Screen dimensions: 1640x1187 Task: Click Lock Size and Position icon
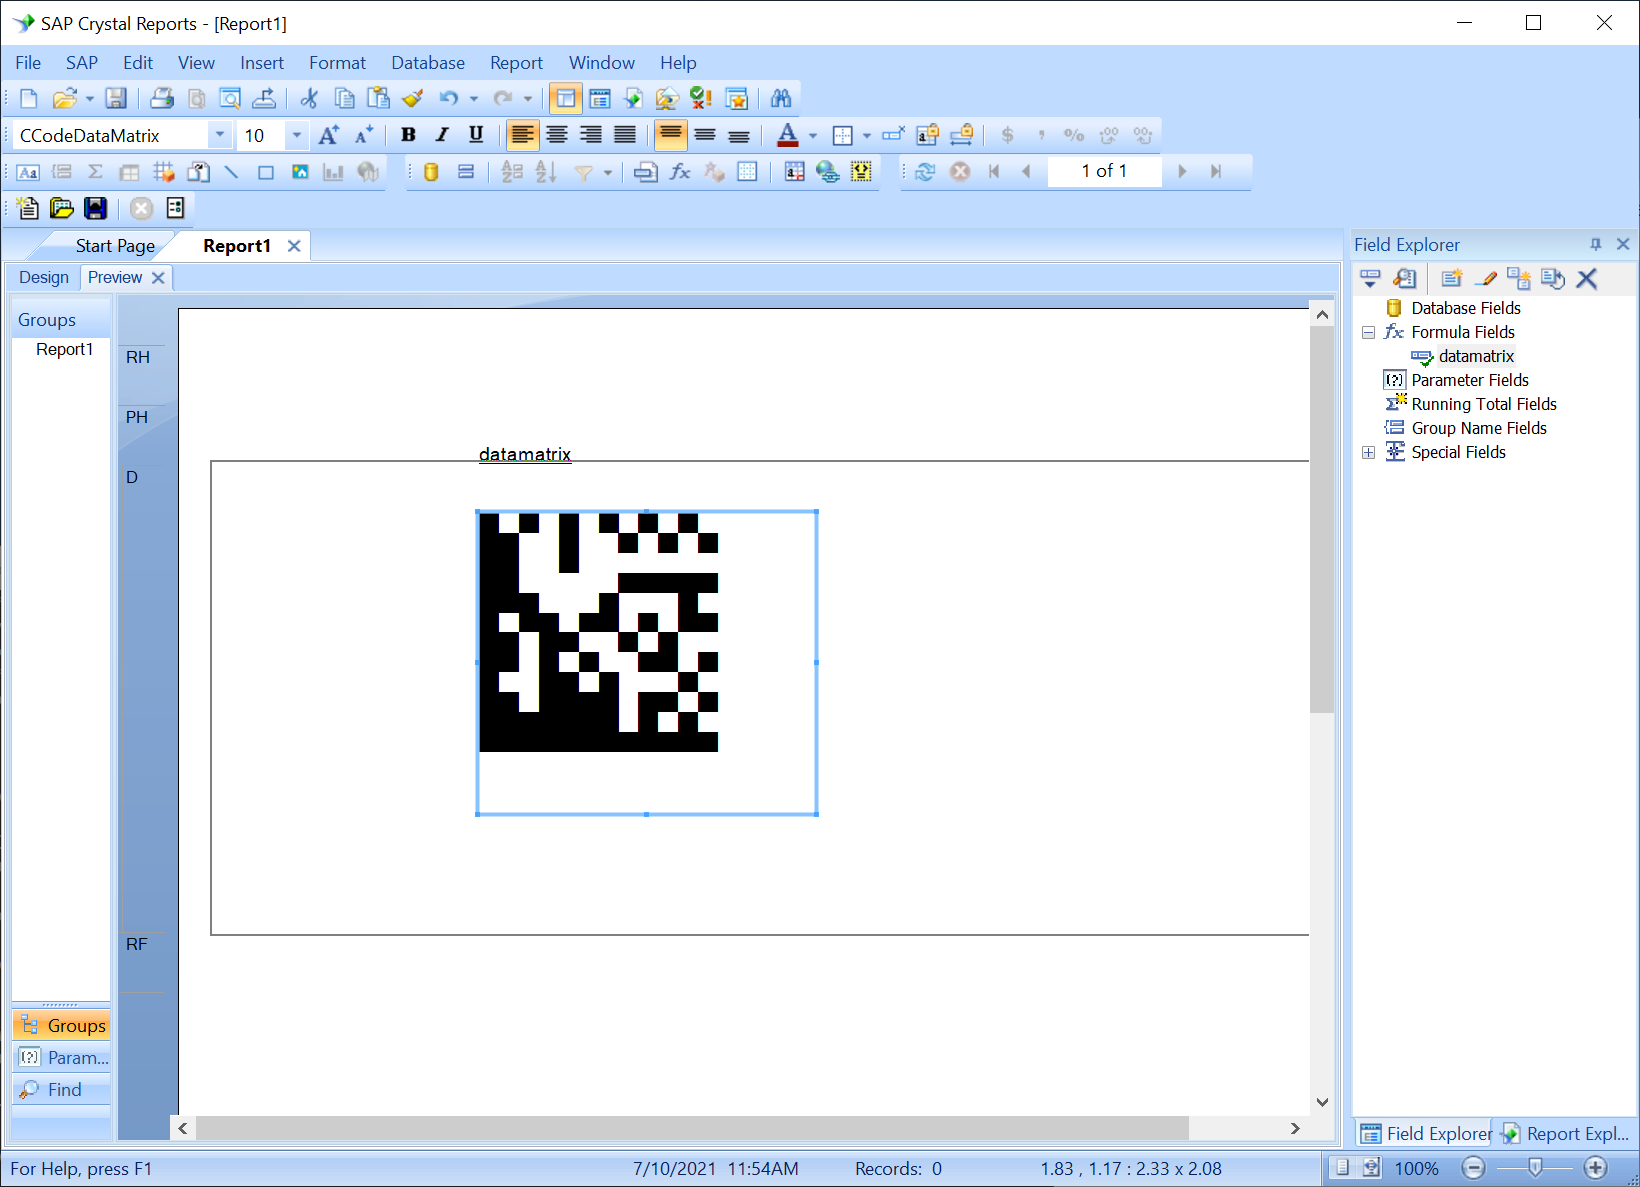(x=961, y=135)
